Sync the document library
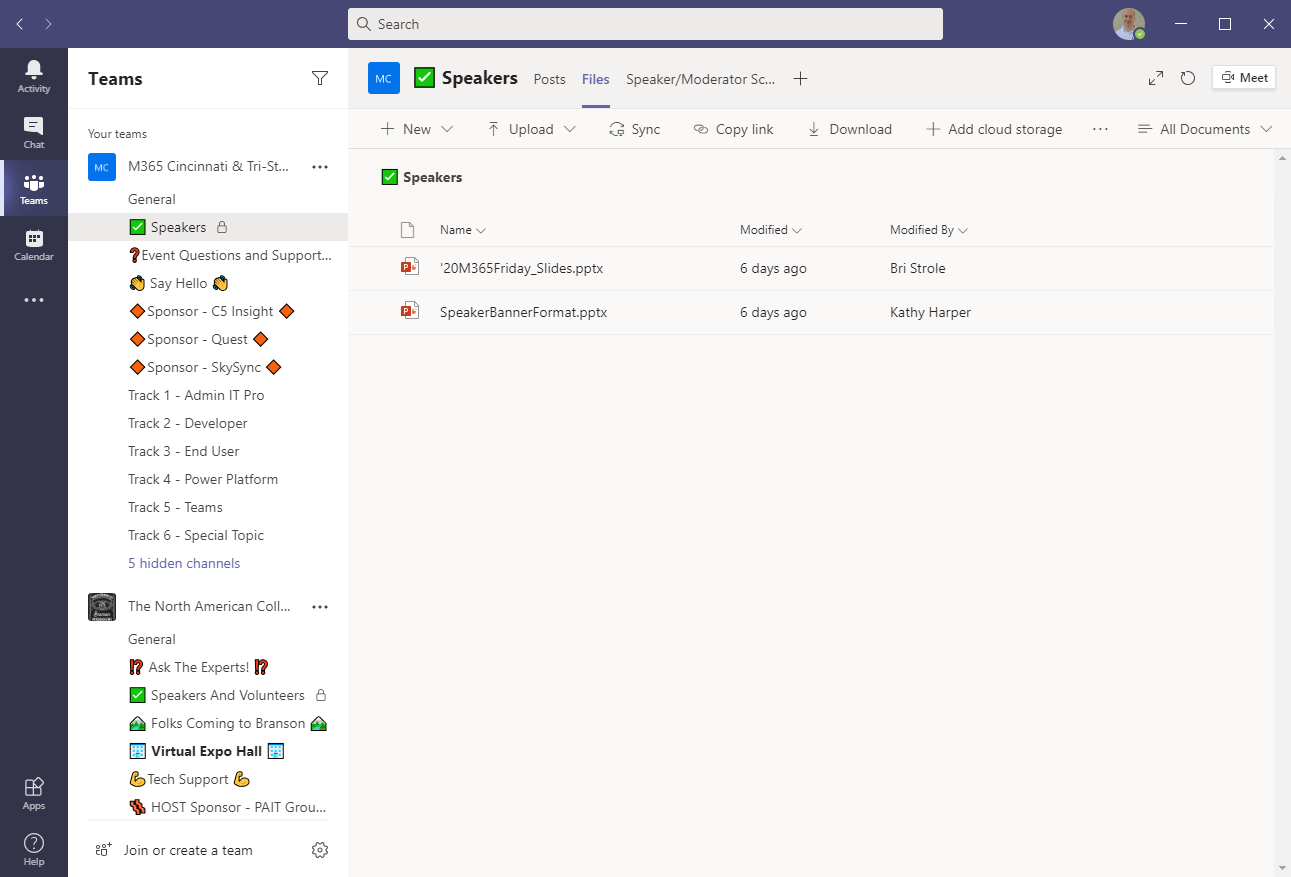The height and width of the screenshot is (877, 1291). pyautogui.click(x=635, y=129)
